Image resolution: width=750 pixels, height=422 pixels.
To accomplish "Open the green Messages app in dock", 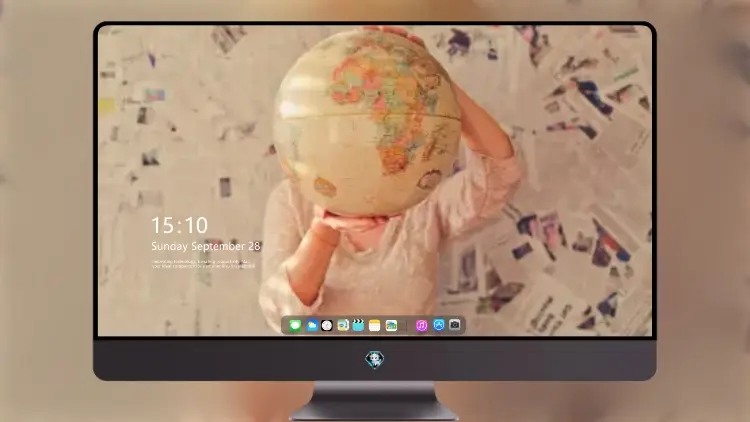I will (x=295, y=325).
